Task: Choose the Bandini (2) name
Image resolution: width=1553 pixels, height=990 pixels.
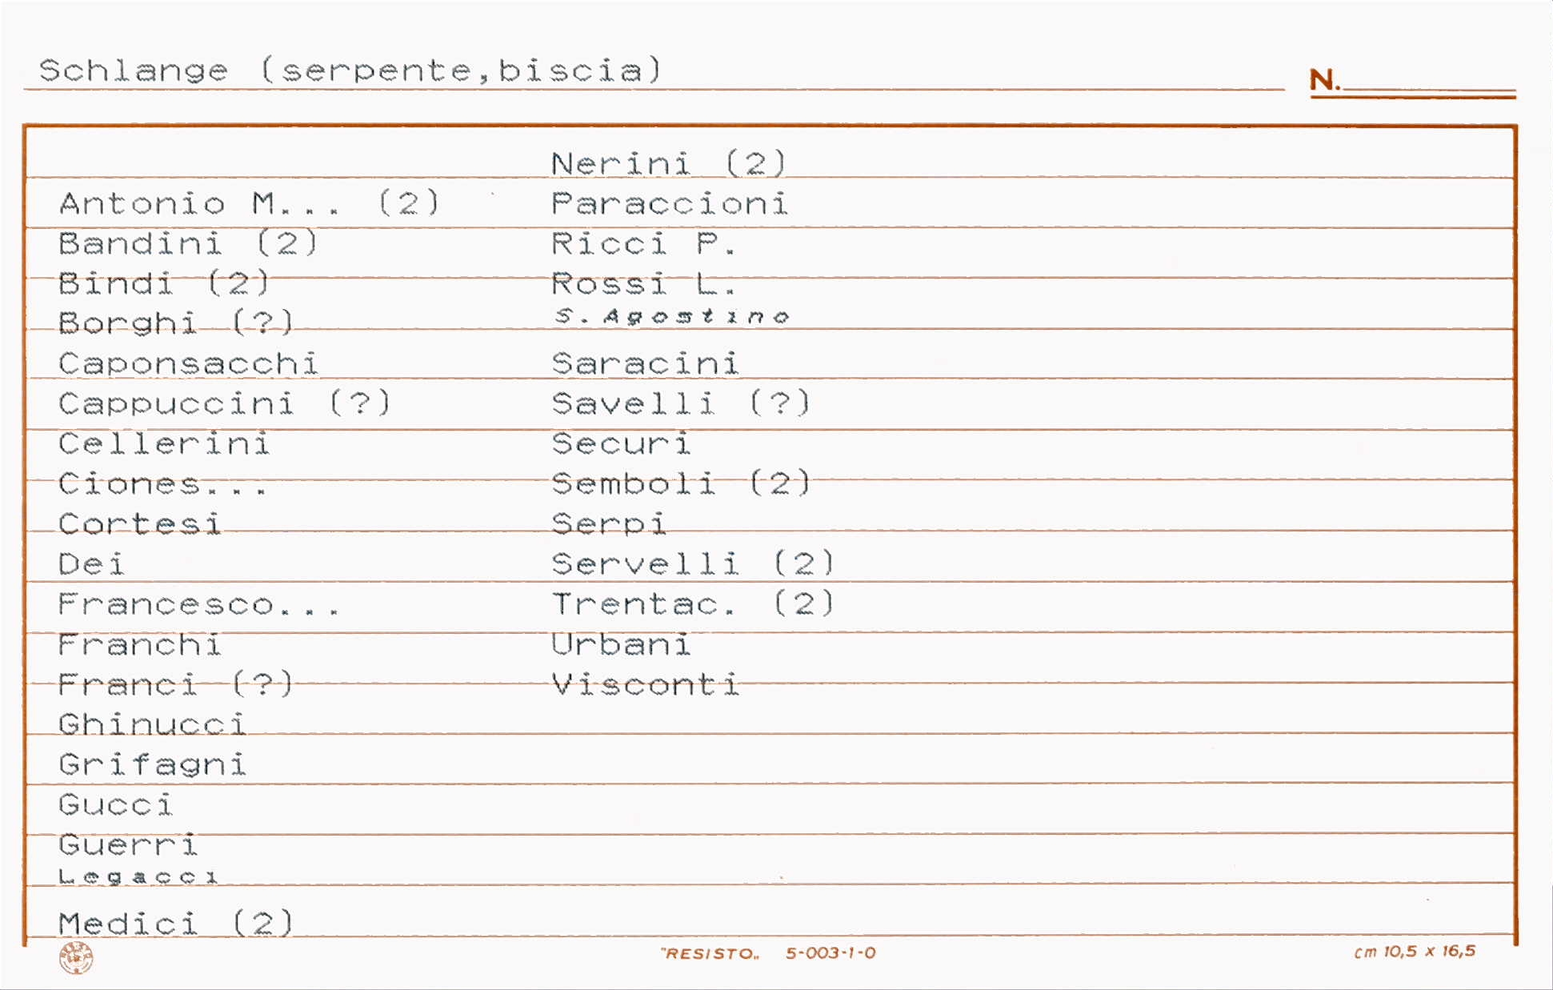Action: [188, 243]
